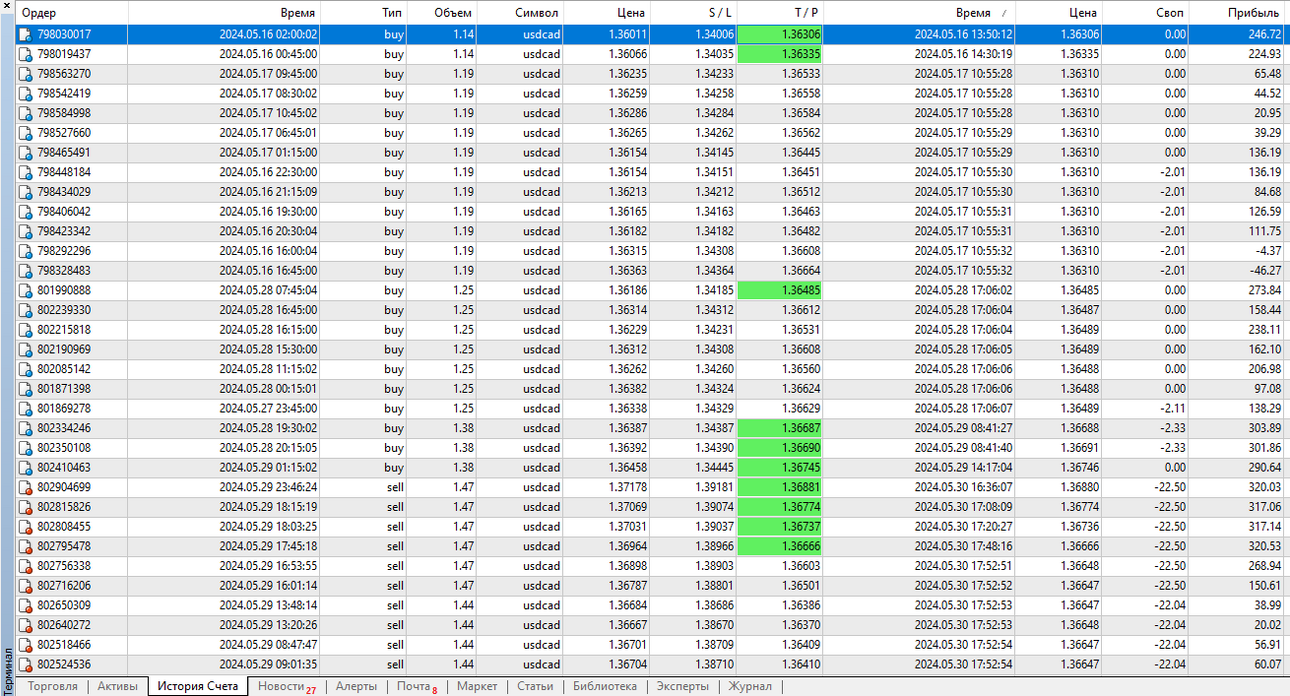Click the order icon beside 798584998
The width and height of the screenshot is (1290, 696).
pyautogui.click(x=25, y=113)
